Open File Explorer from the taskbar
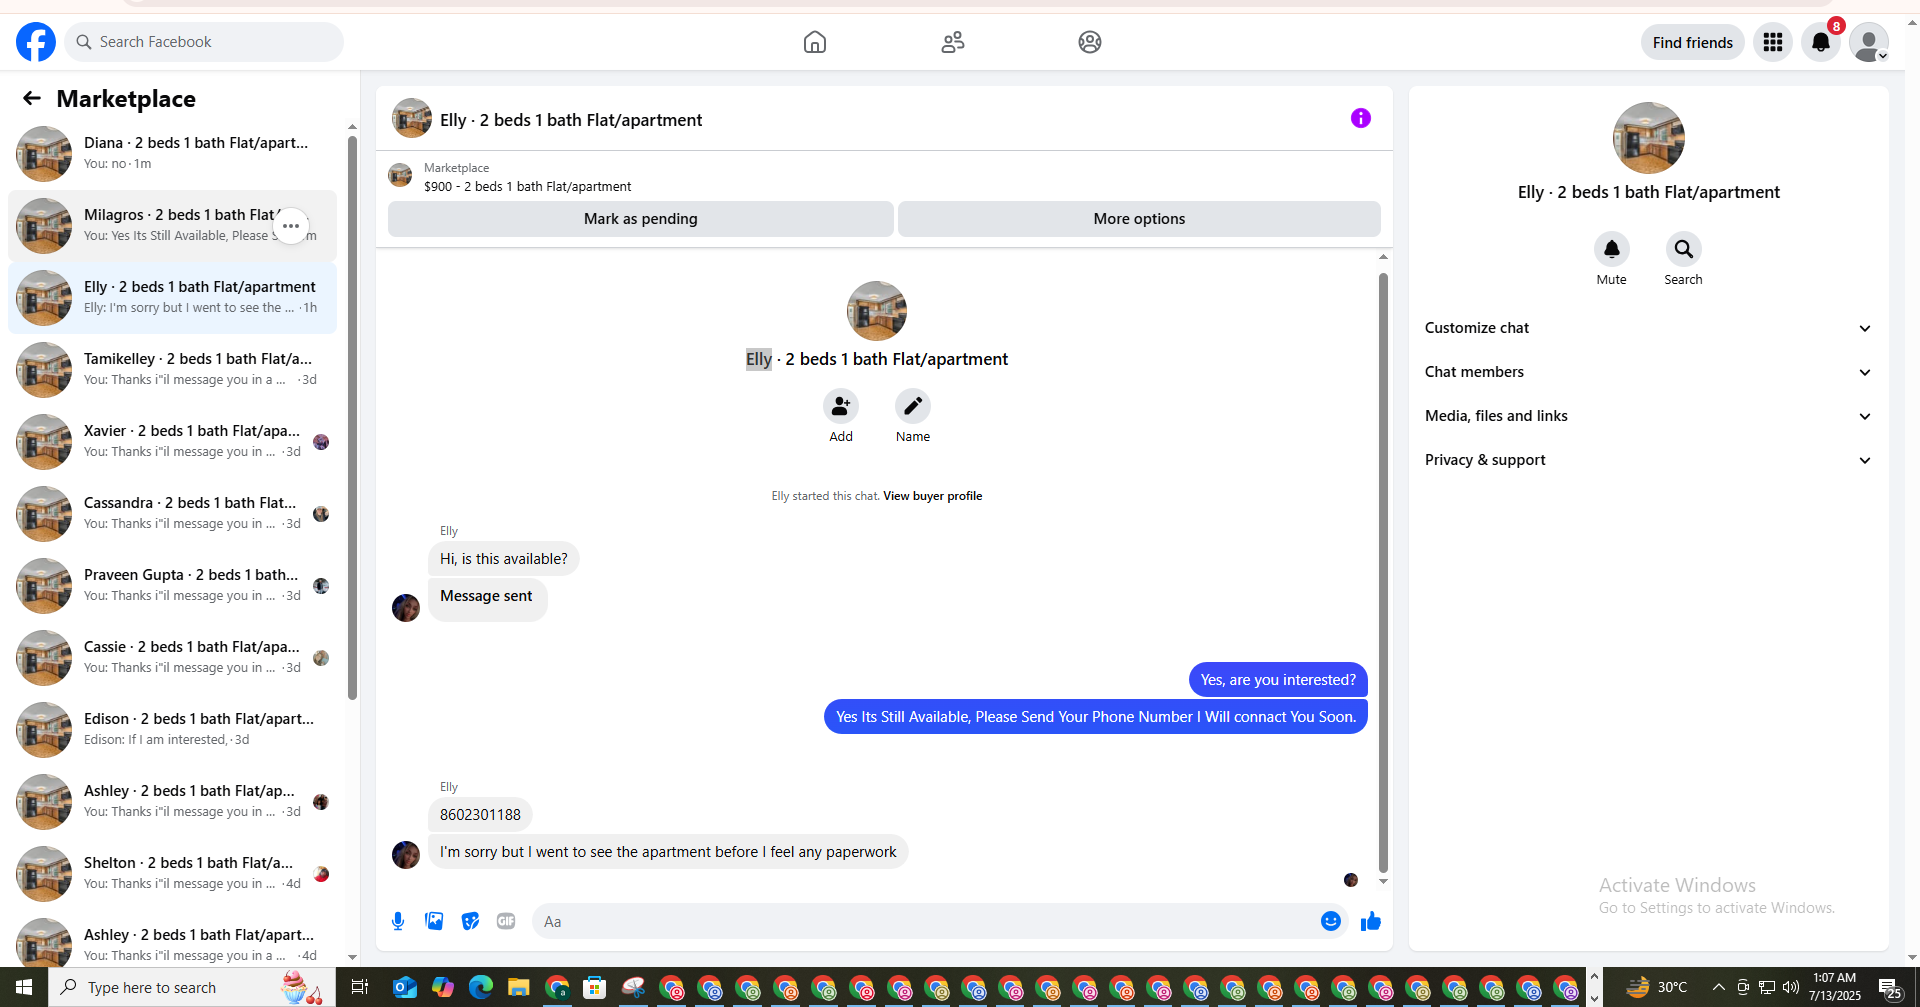The image size is (1920, 1007). click(x=518, y=987)
